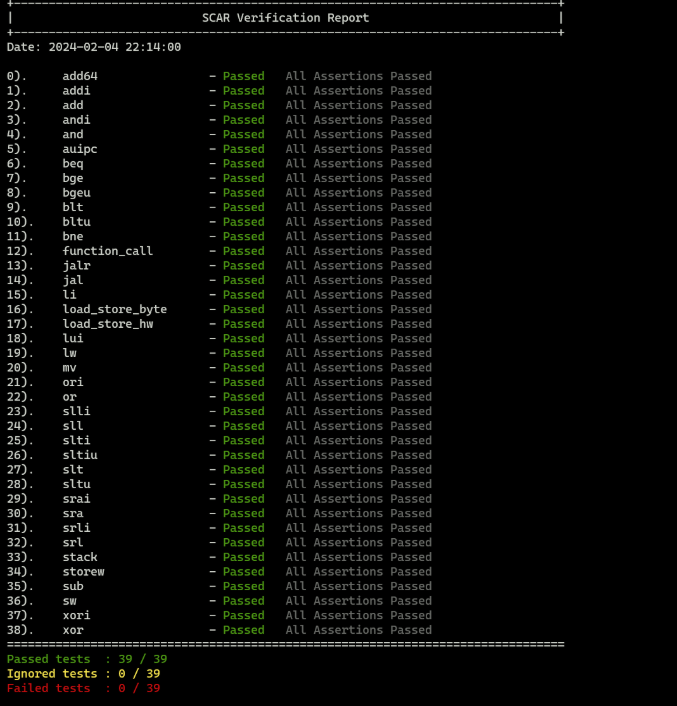This screenshot has height=706, width=677.
Task: Click the Passed status for auipc
Action: tap(243, 149)
